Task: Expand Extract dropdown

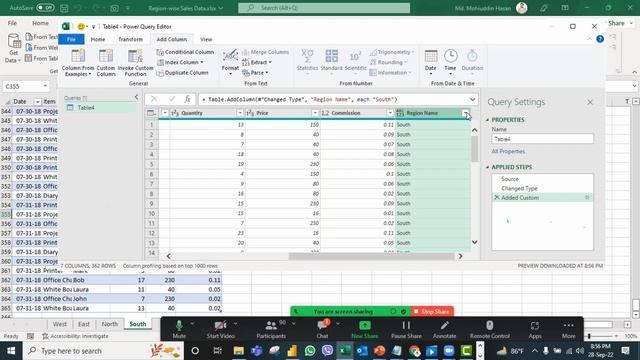Action: coord(270,62)
